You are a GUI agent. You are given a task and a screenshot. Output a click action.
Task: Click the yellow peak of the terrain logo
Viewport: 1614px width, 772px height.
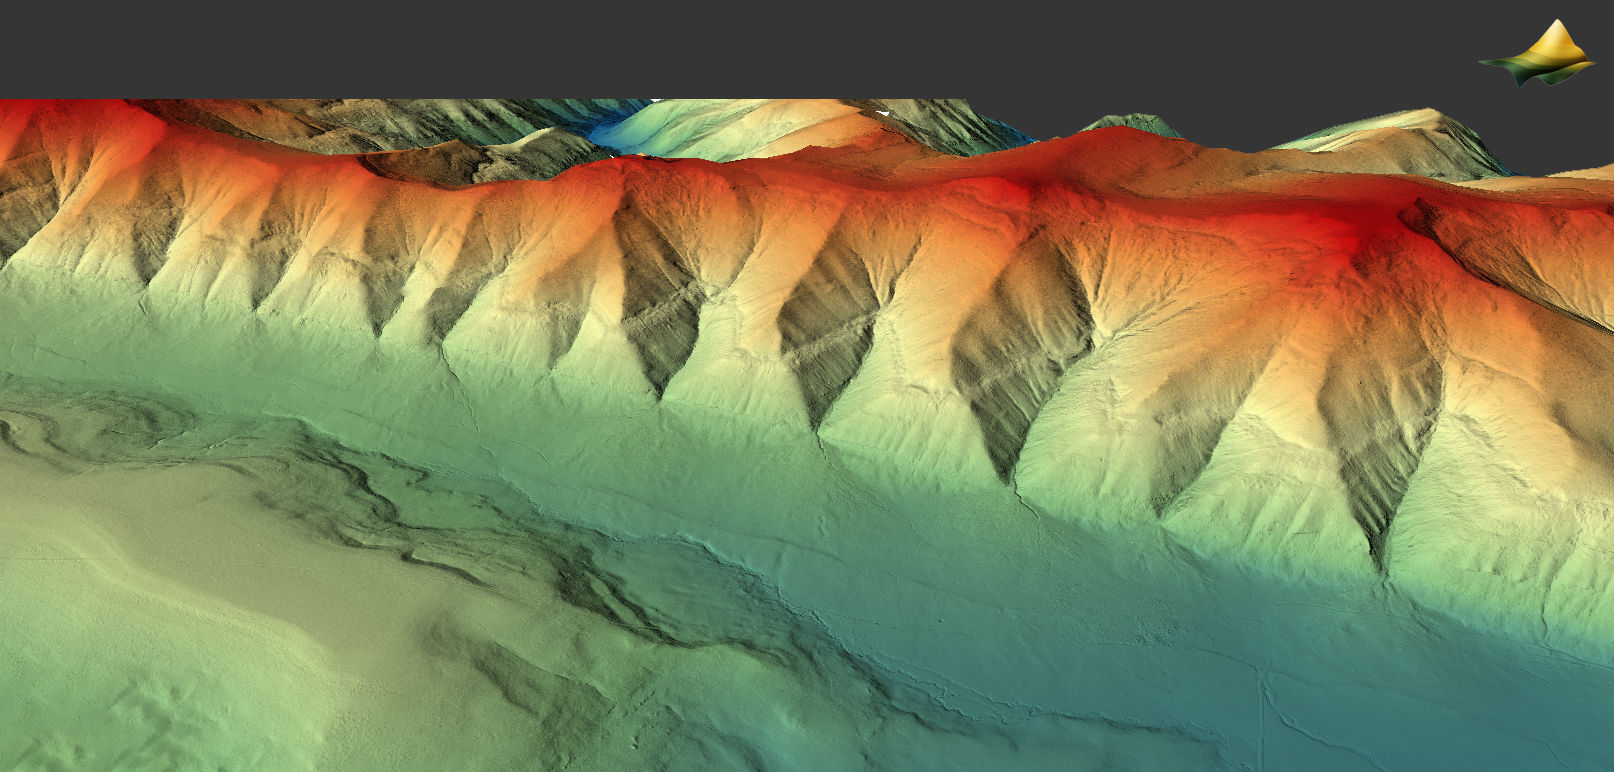coord(1555,38)
